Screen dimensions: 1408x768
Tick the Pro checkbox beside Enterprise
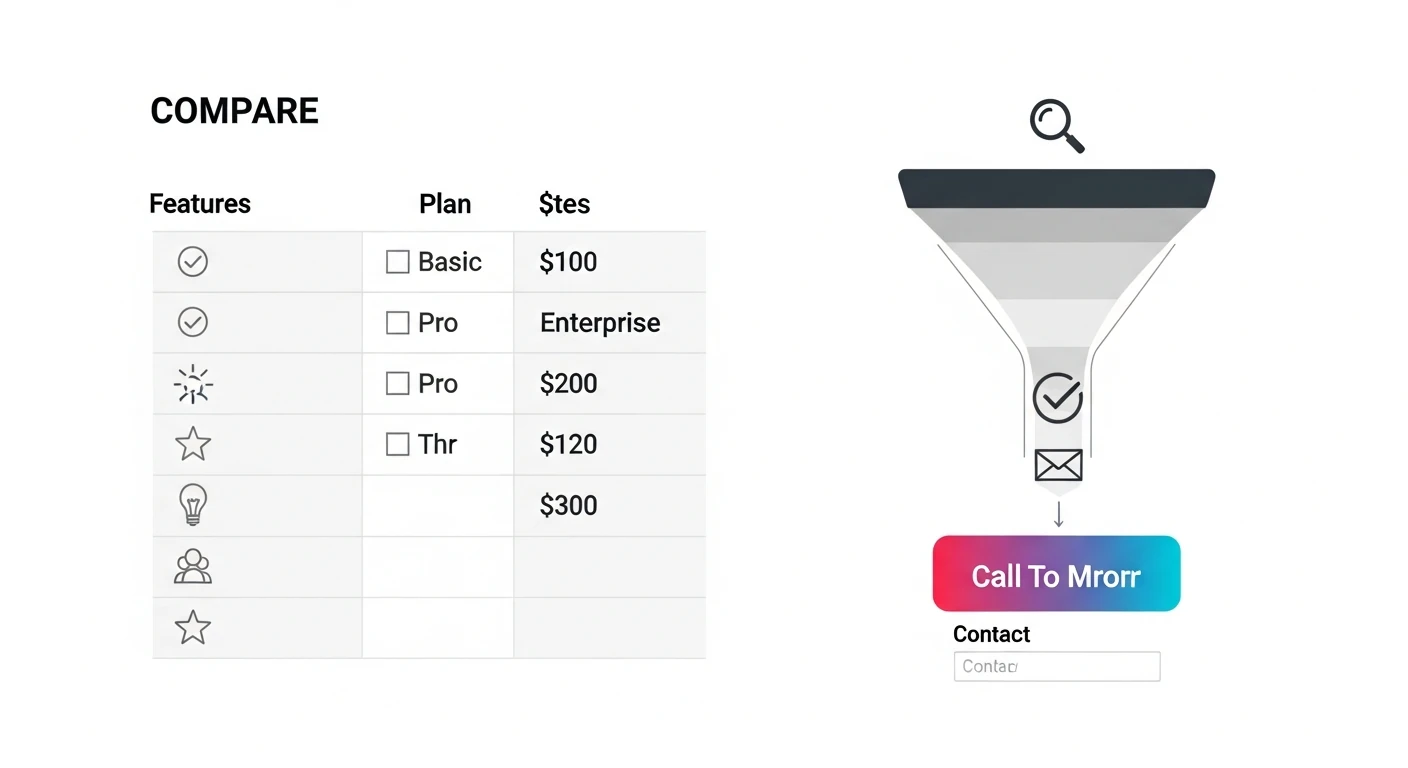point(397,323)
